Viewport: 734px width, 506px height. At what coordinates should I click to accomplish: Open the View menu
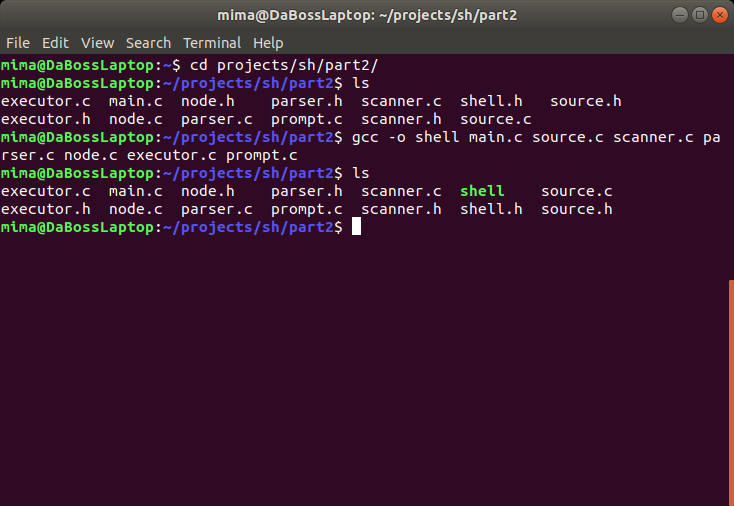click(98, 43)
